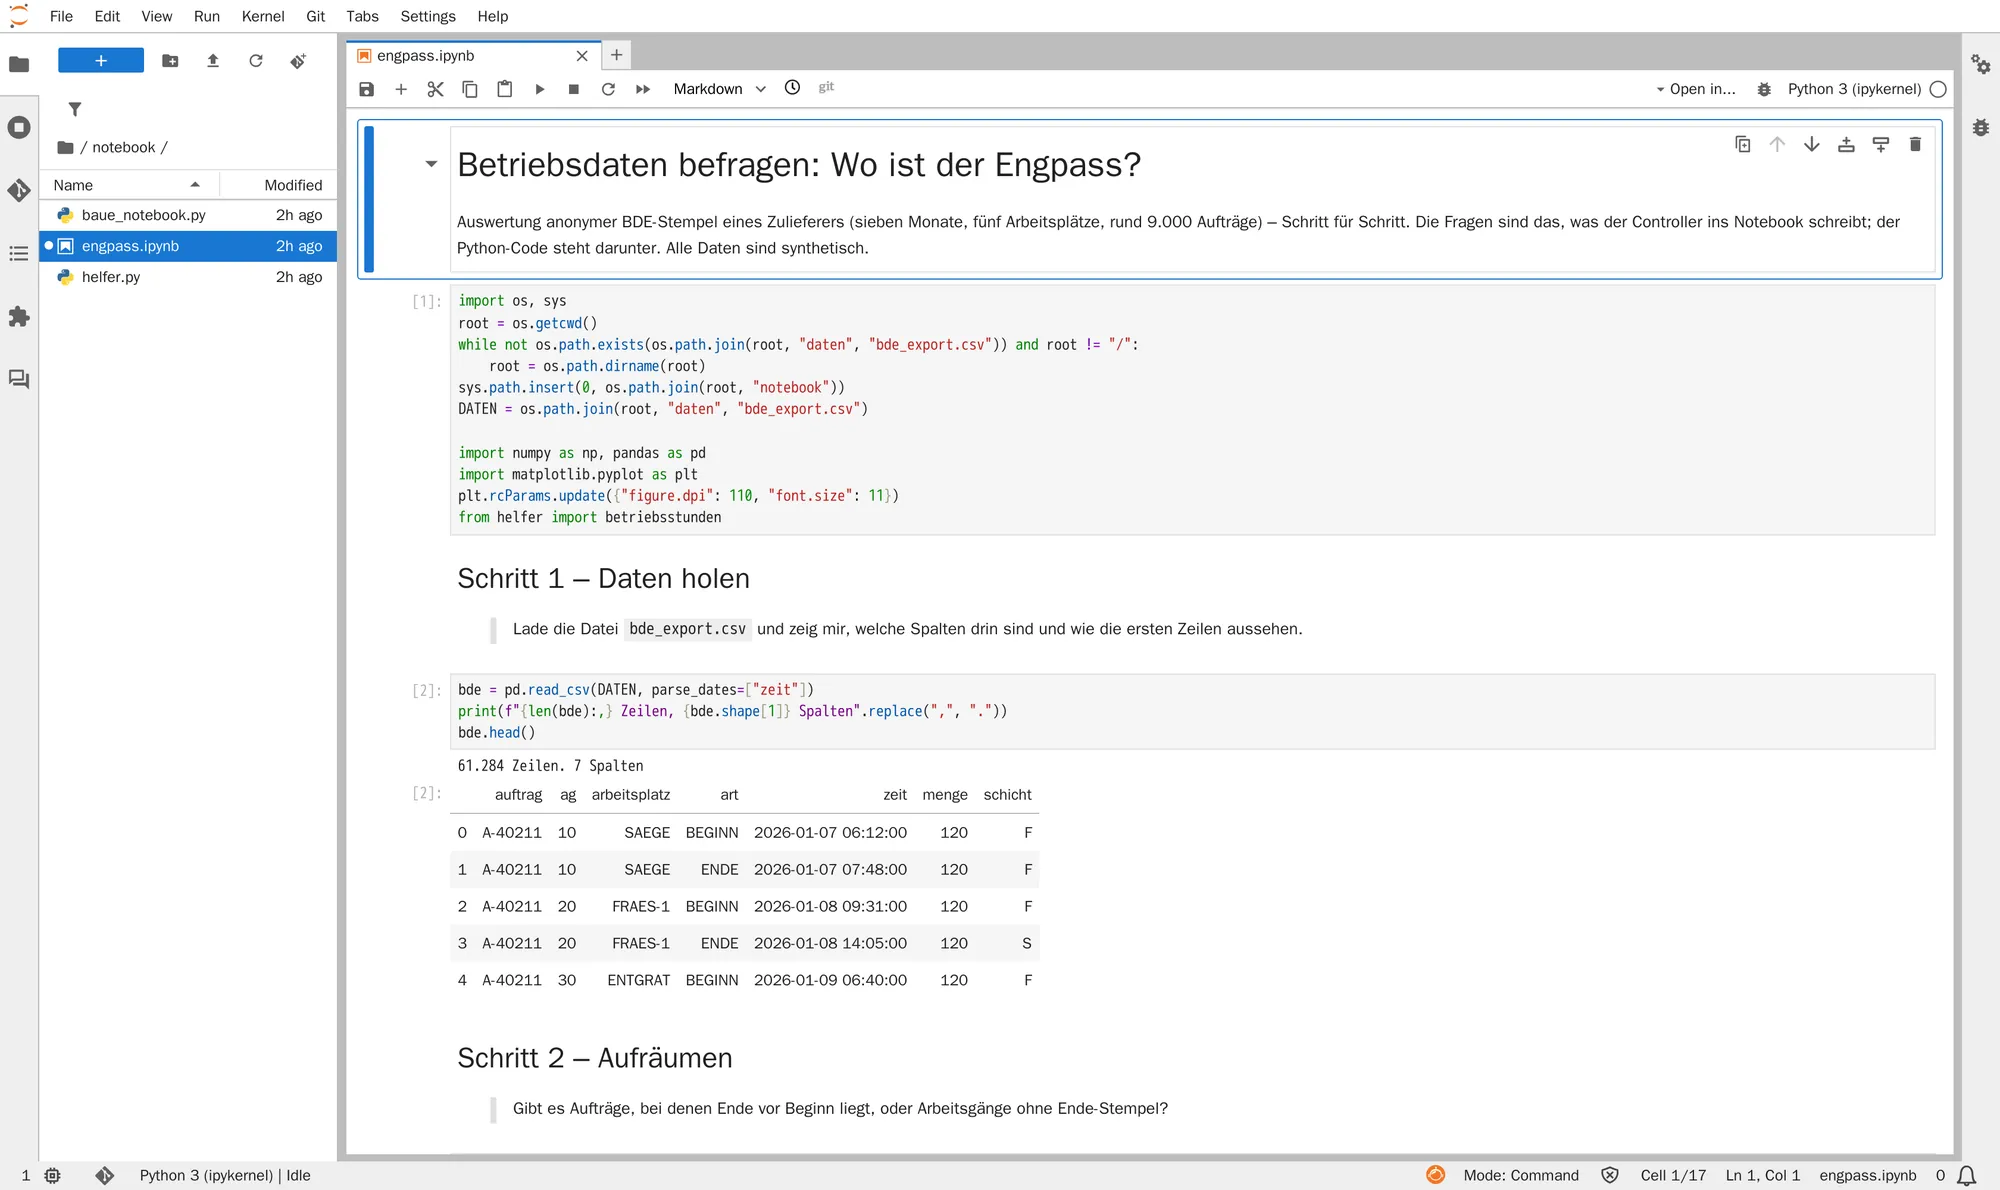Click the kernel status circle indicator
Viewport: 2000px width, 1190px height.
pyautogui.click(x=1938, y=89)
